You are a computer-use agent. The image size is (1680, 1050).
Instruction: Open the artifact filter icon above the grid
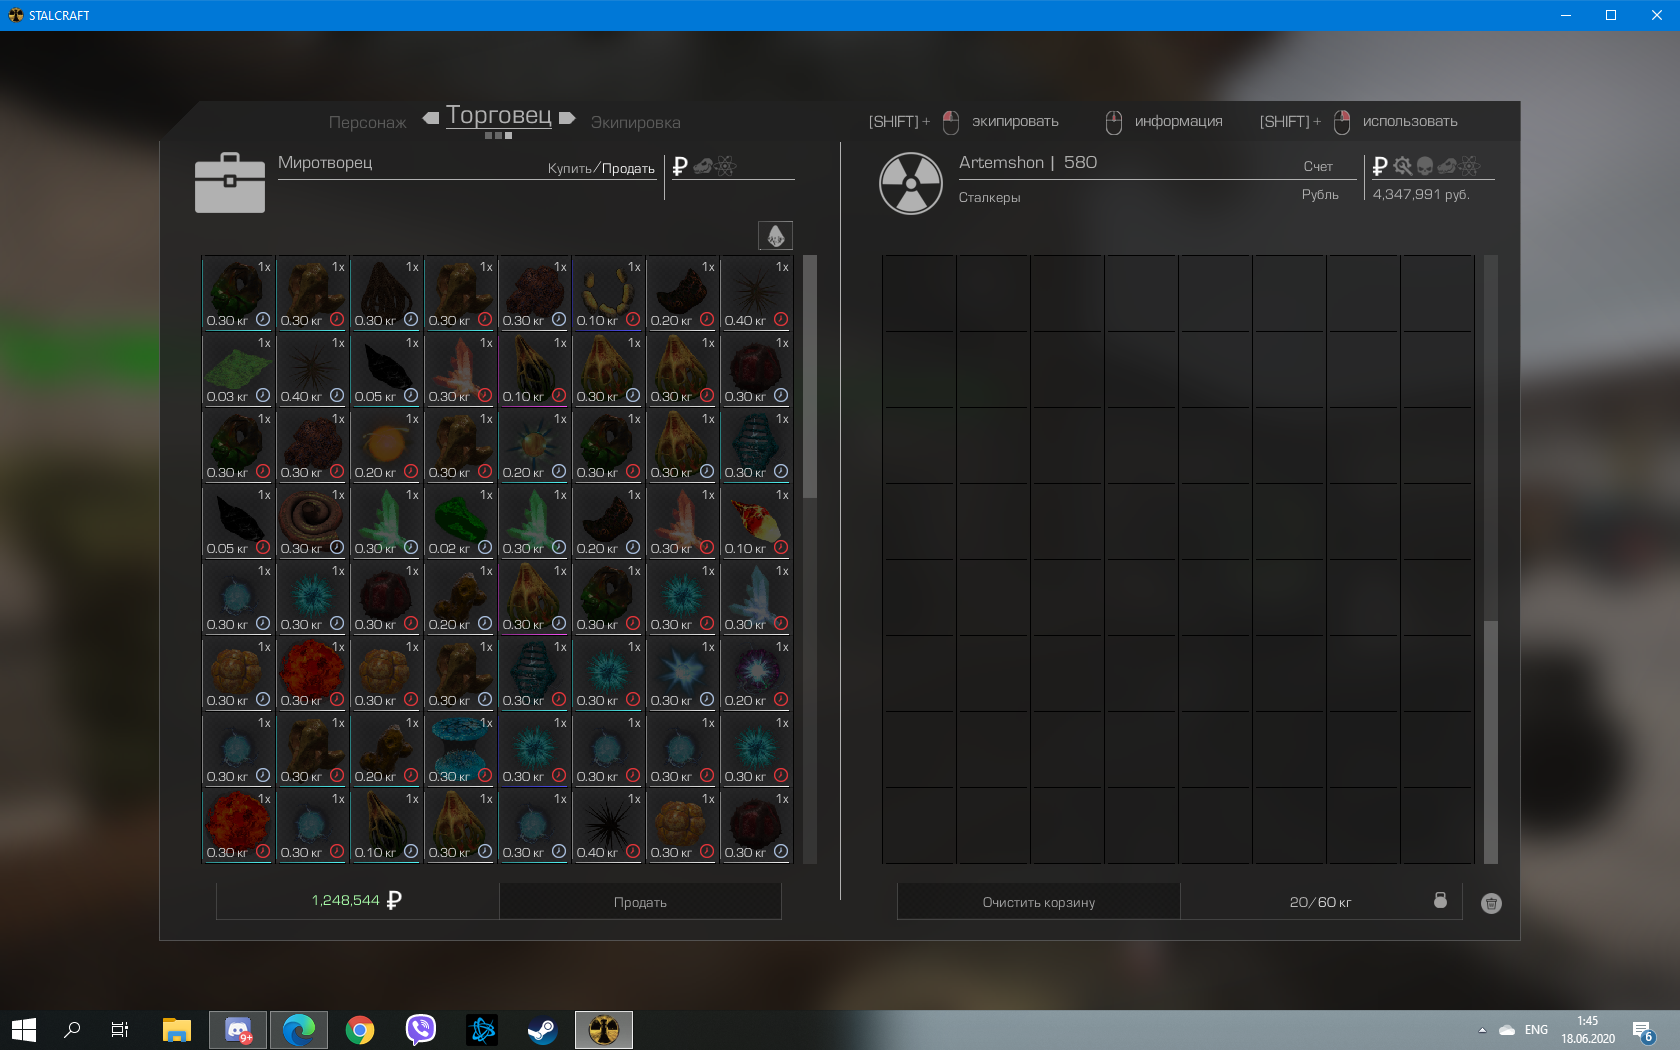tap(775, 235)
